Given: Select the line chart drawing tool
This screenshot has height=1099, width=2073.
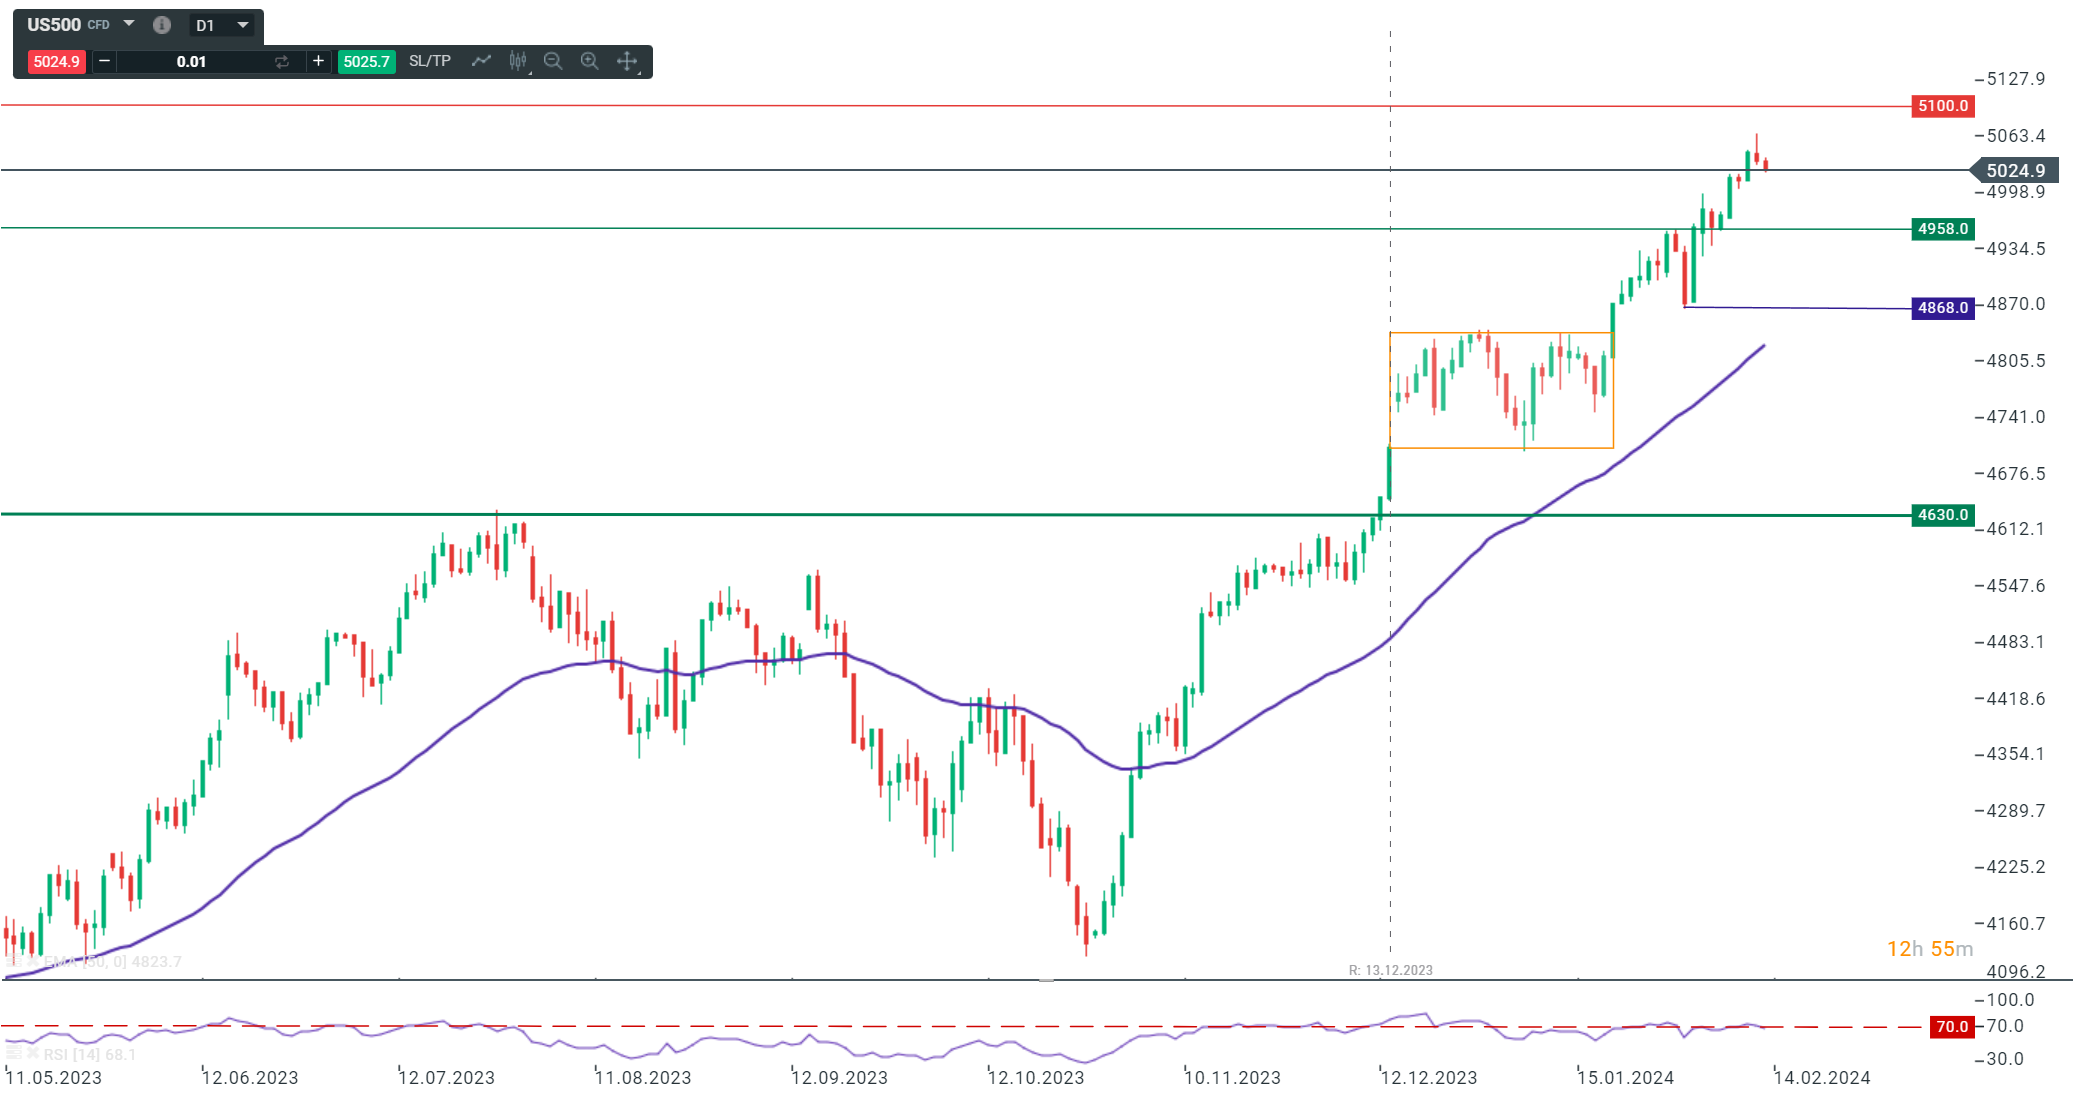Looking at the screenshot, I should click(x=482, y=61).
